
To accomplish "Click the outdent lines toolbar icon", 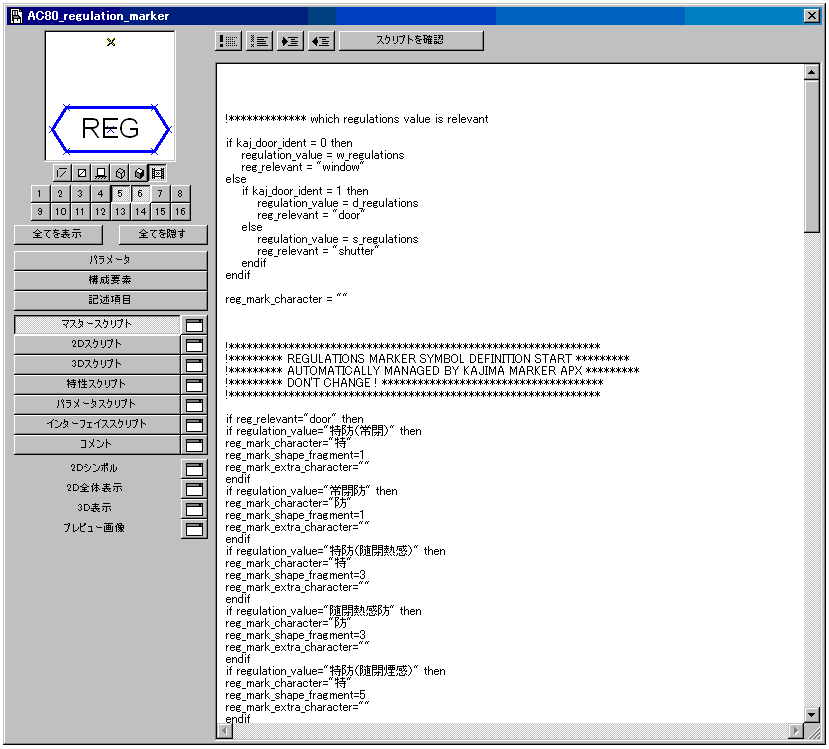I will 321,41.
